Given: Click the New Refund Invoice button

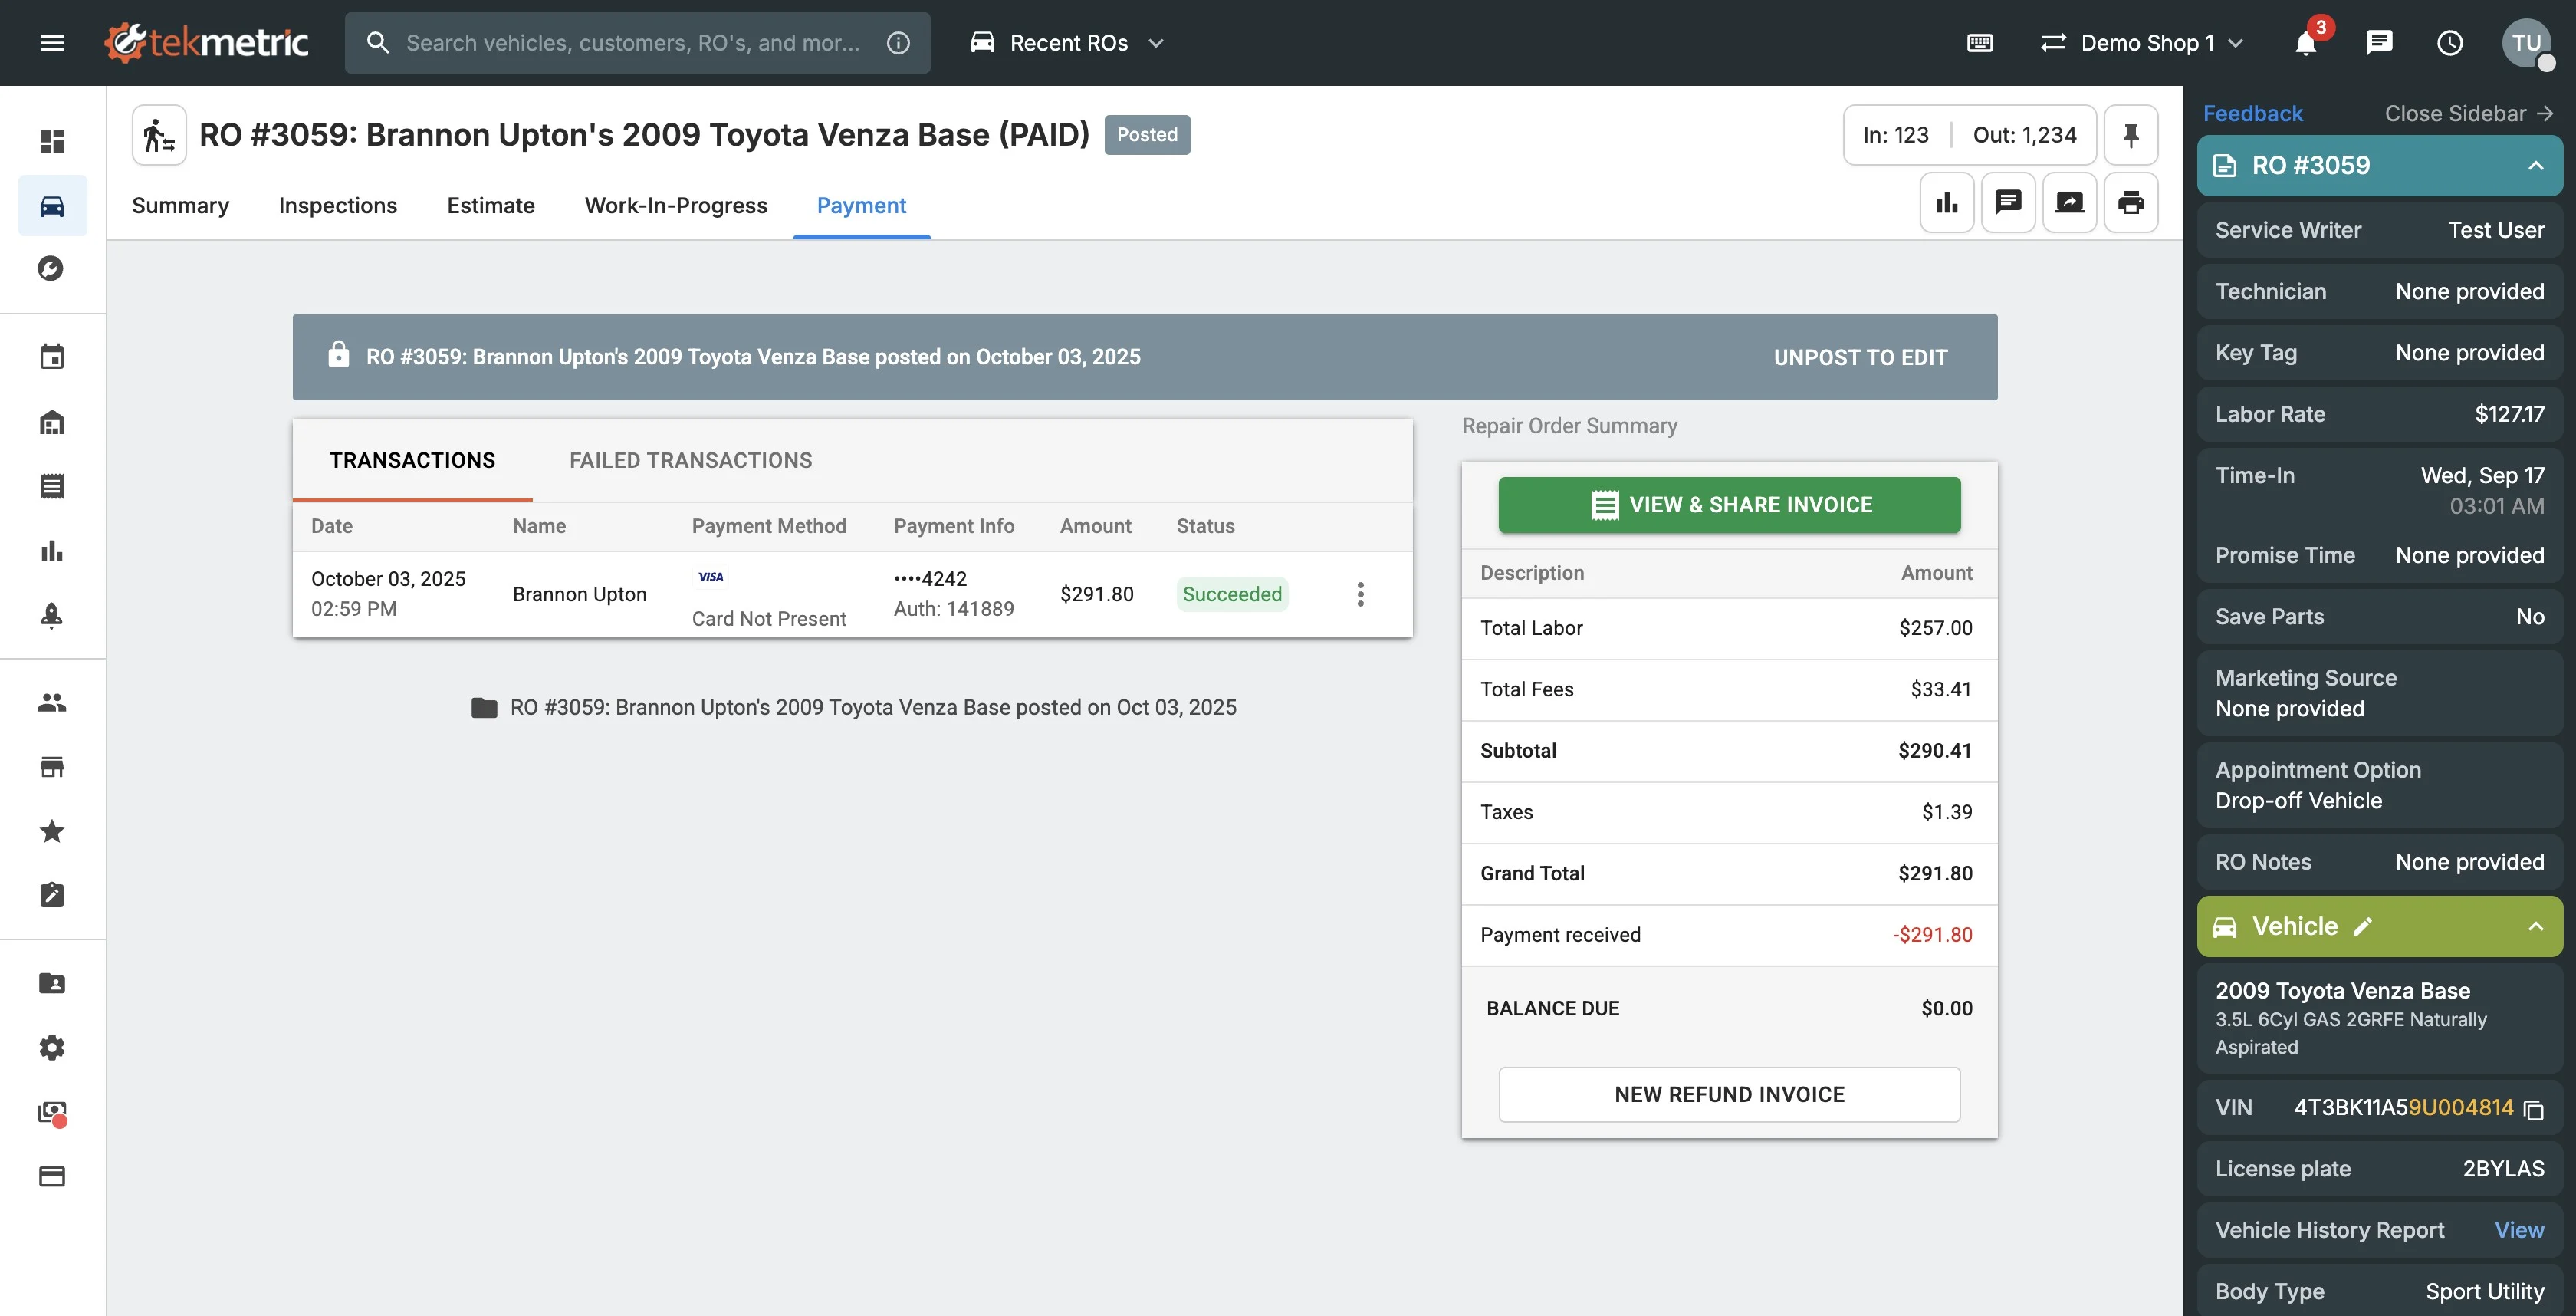Looking at the screenshot, I should pyautogui.click(x=1728, y=1094).
